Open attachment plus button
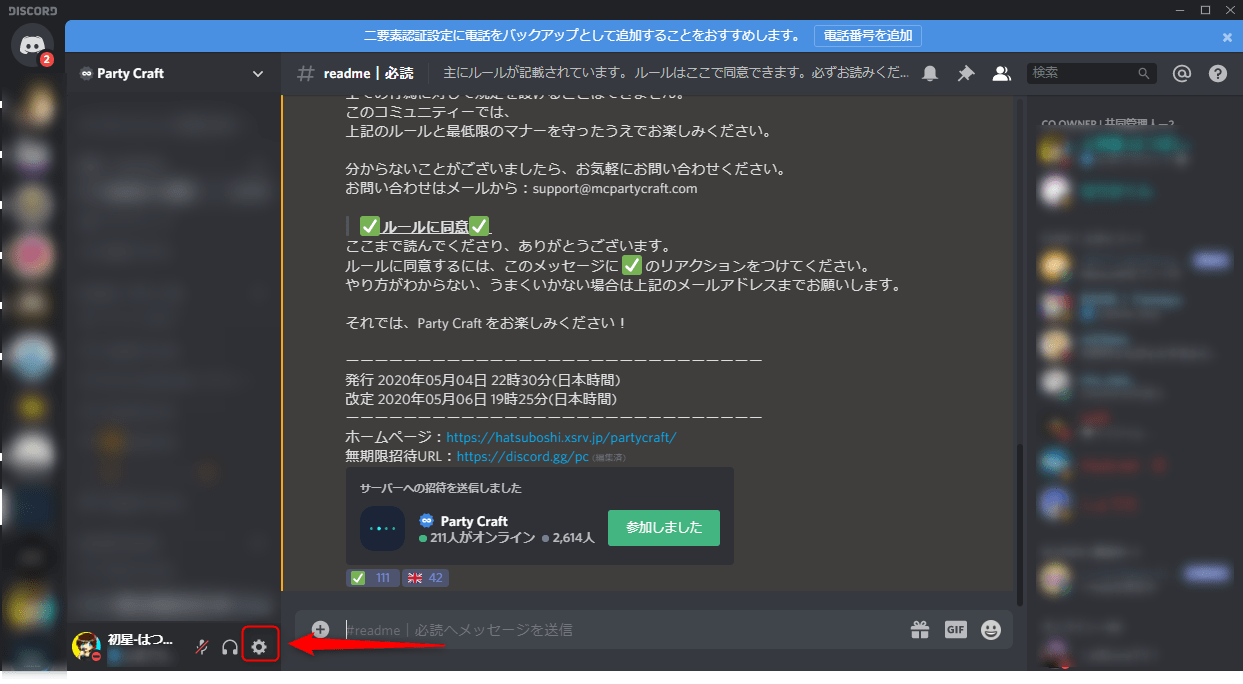This screenshot has width=1243, height=684. [320, 629]
